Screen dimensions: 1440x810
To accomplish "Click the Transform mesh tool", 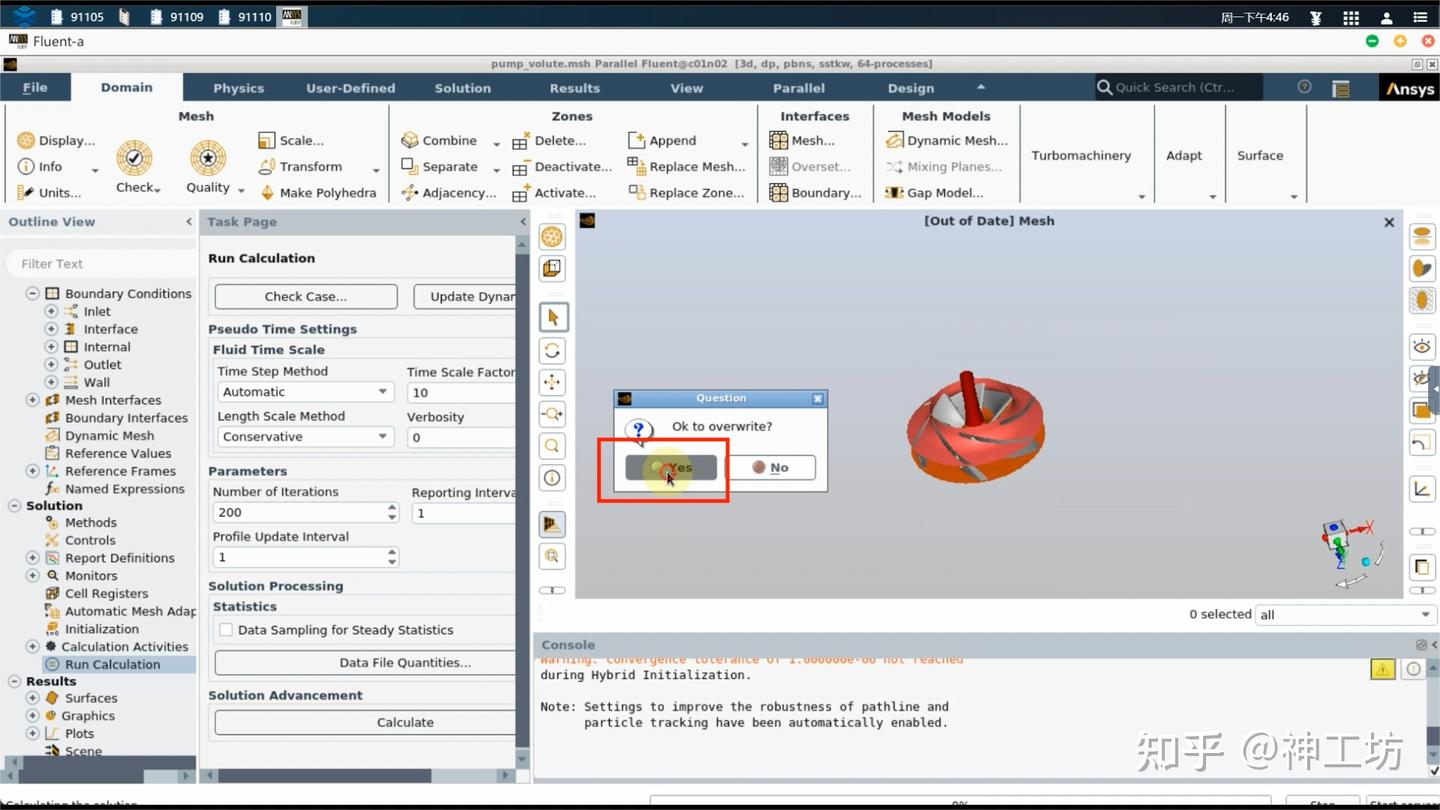I will (x=300, y=167).
